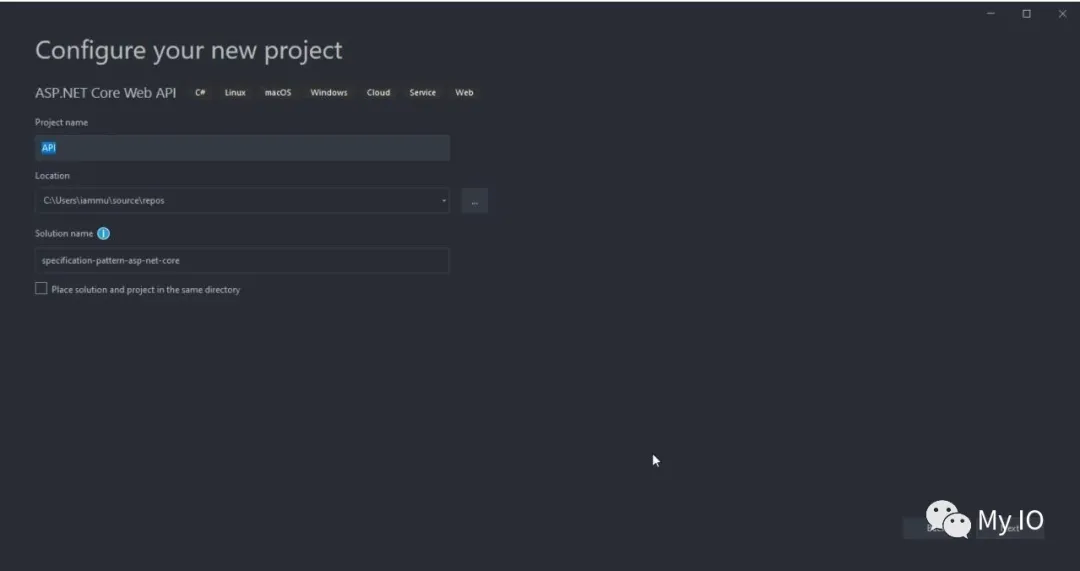
Task: Click the Solution name info icon
Action: click(x=103, y=233)
